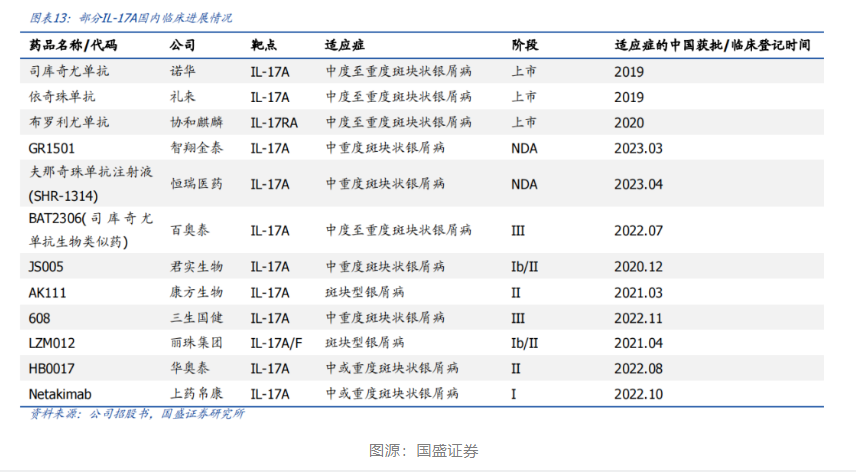Click target value IL-17A/F

coord(276,344)
